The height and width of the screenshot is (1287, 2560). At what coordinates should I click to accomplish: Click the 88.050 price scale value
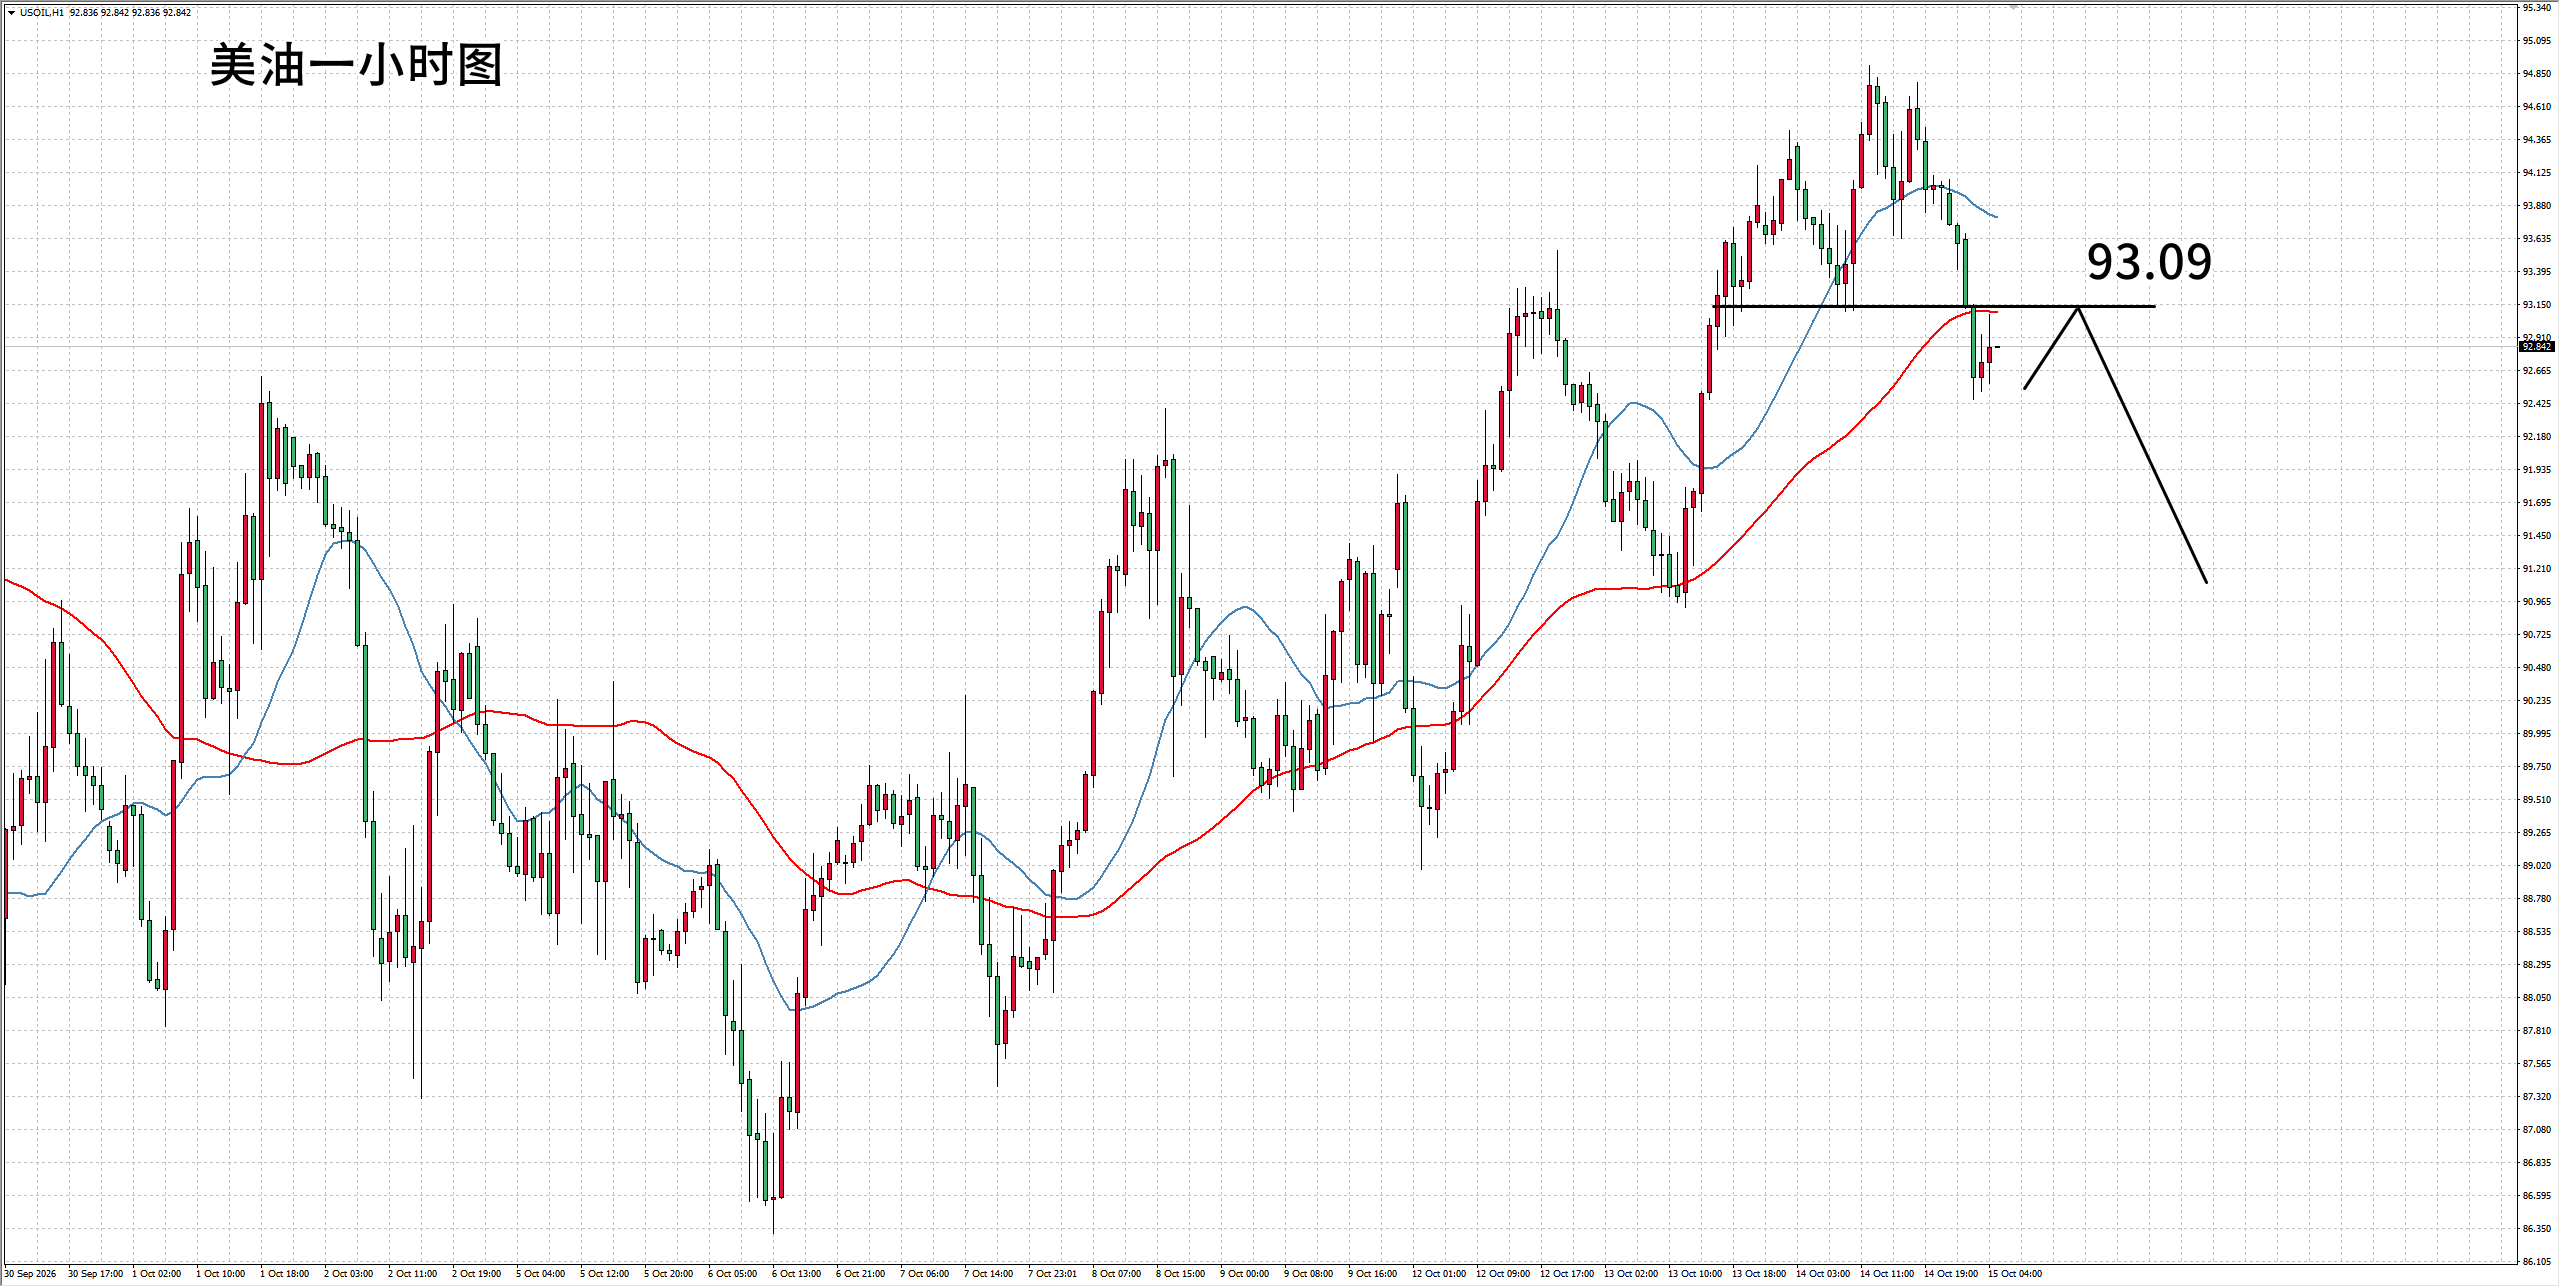pos(2537,998)
